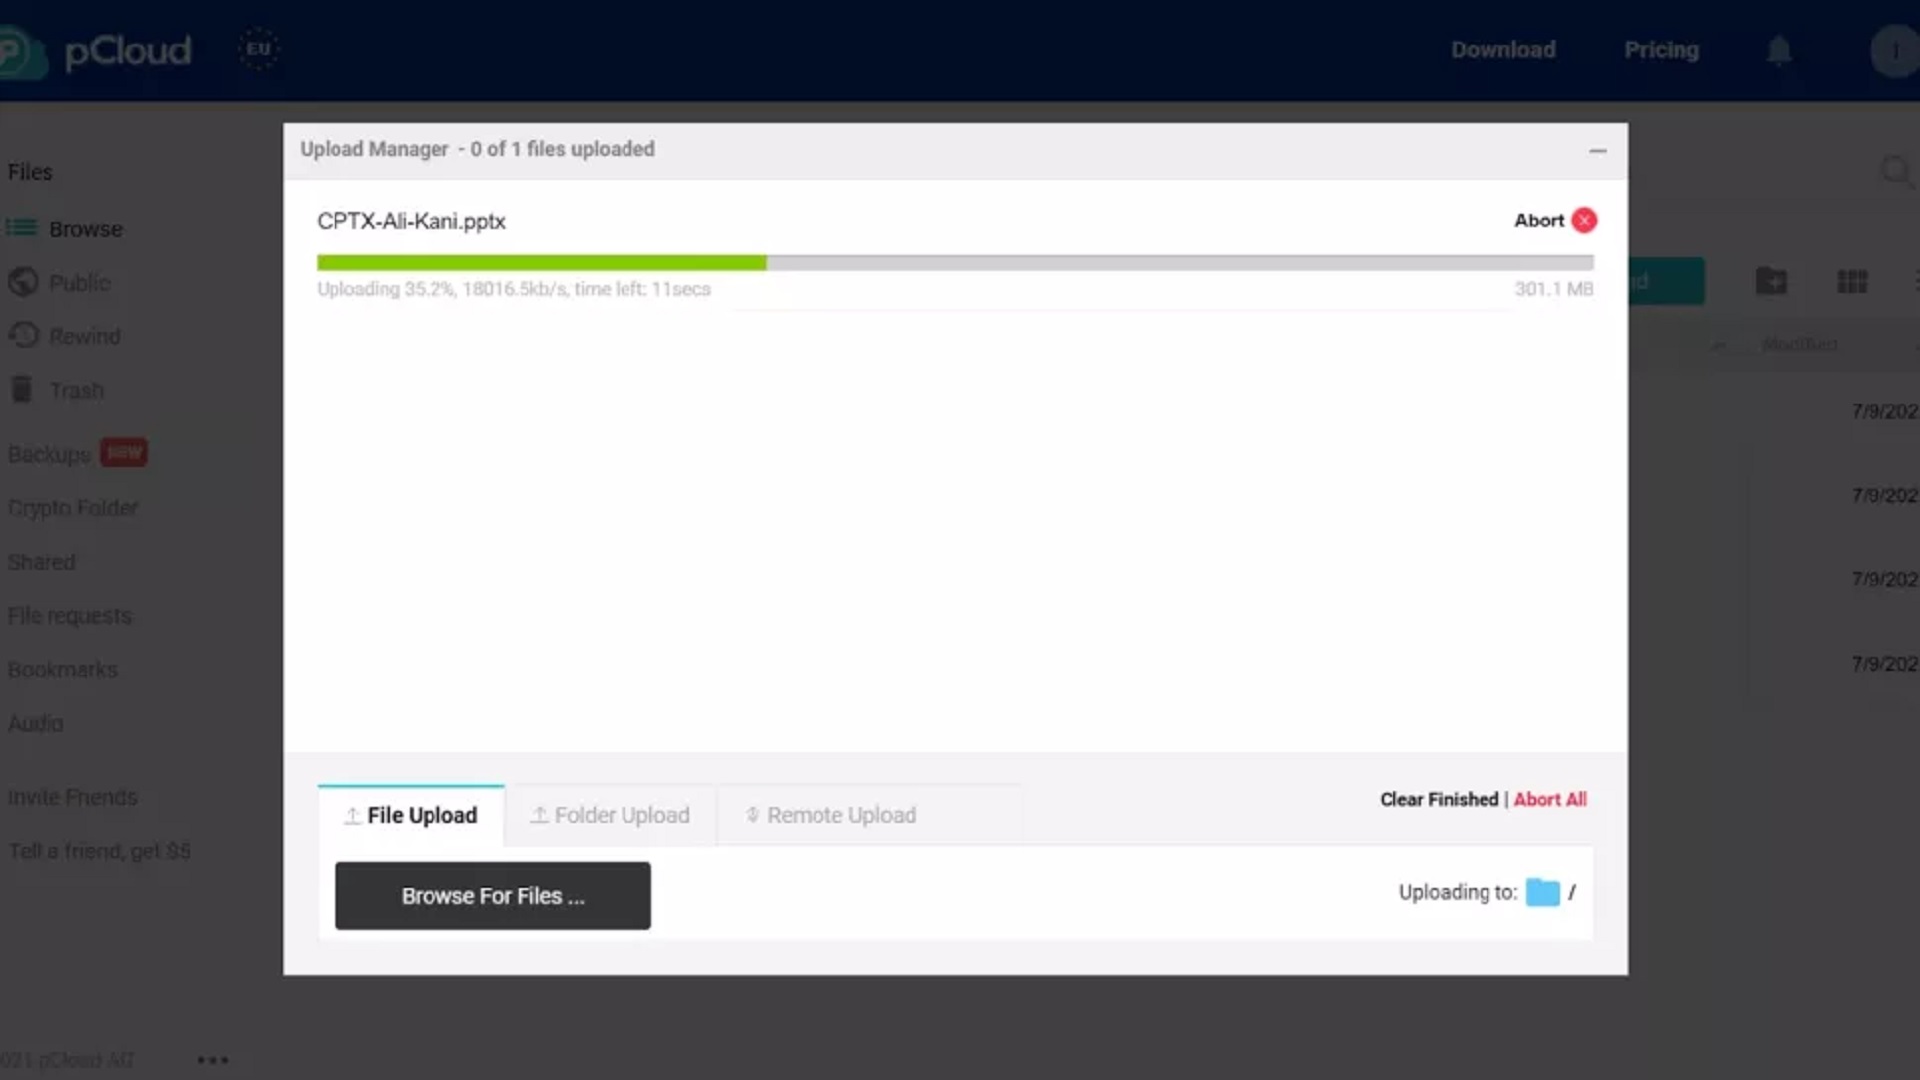Open the Trash folder
This screenshot has height=1080, width=1920.
coord(75,390)
